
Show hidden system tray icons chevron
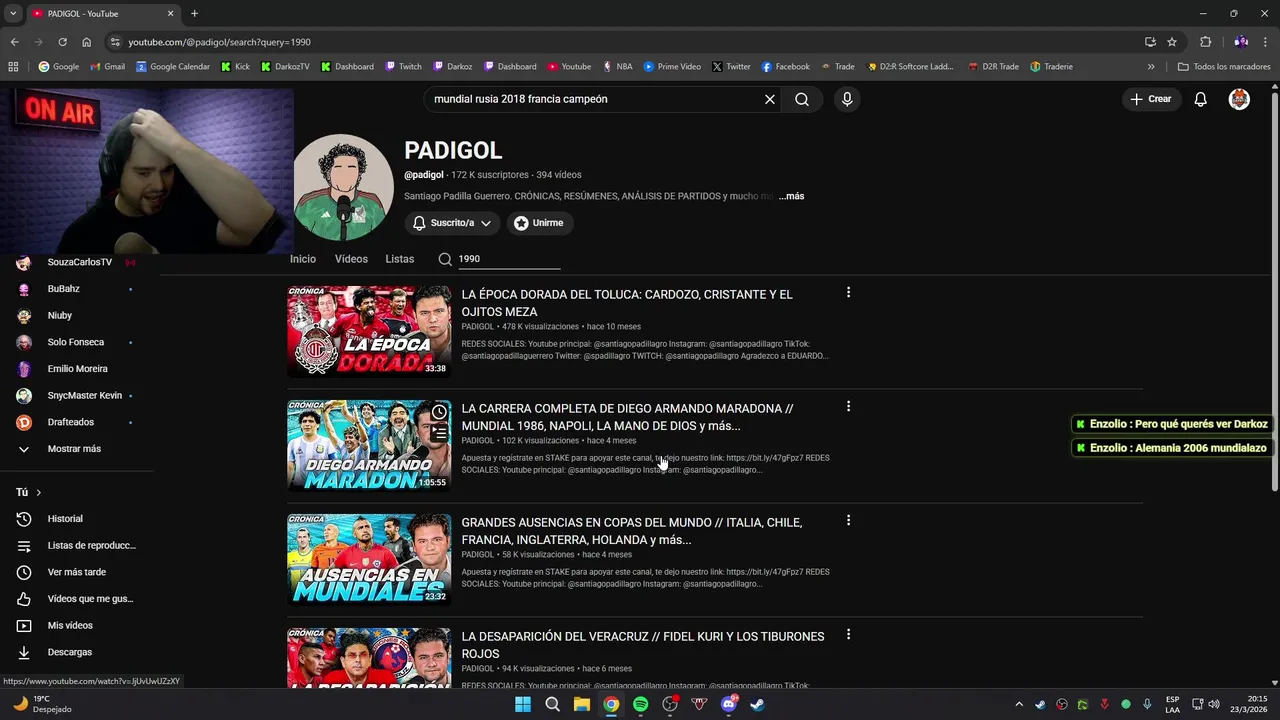tap(1019, 704)
